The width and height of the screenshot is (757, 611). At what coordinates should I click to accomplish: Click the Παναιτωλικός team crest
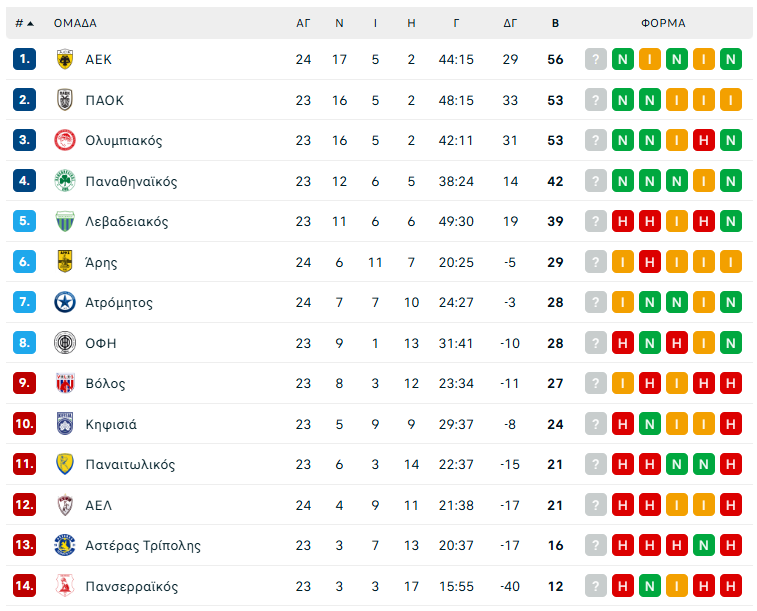pyautogui.click(x=65, y=464)
